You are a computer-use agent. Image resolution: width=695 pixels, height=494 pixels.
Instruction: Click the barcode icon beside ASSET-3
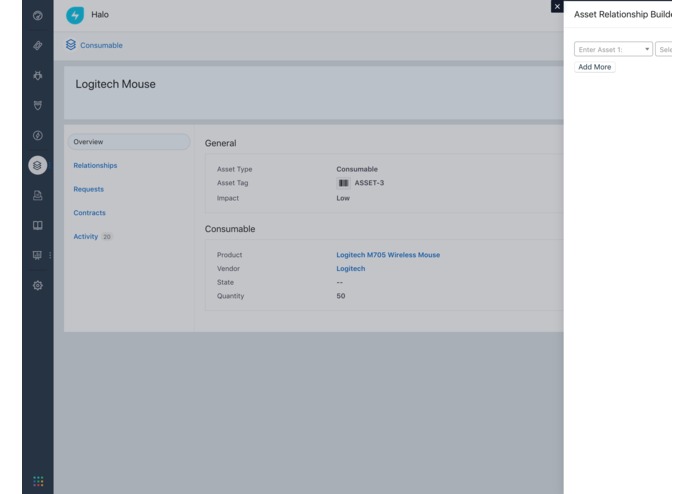(344, 183)
